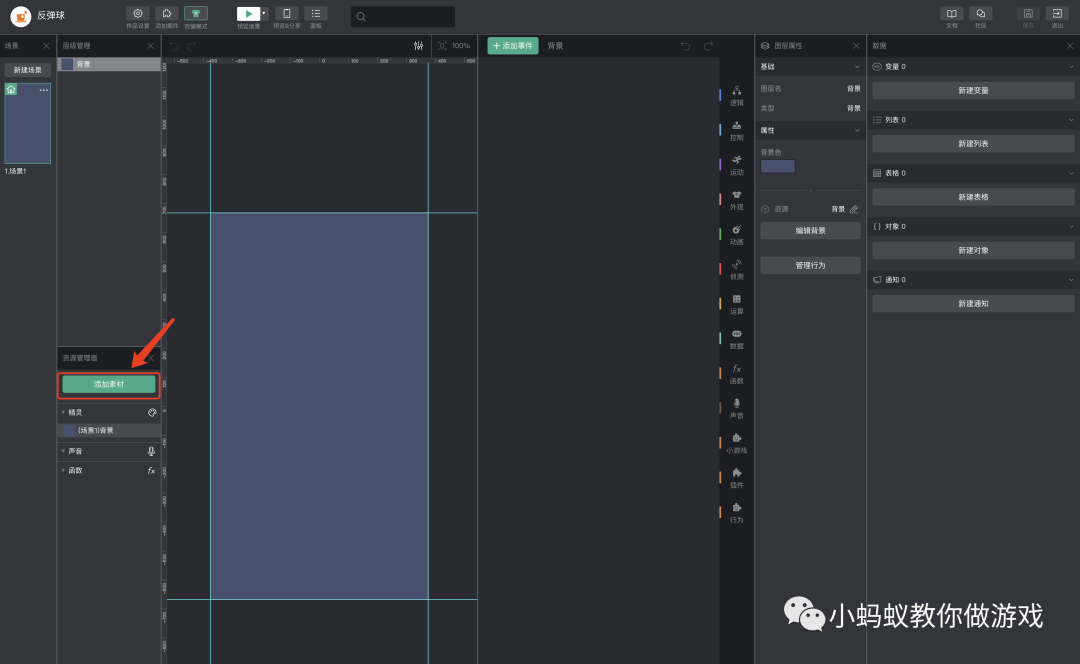Click the 管理行为 button
The image size is (1080, 664).
pos(811,265)
